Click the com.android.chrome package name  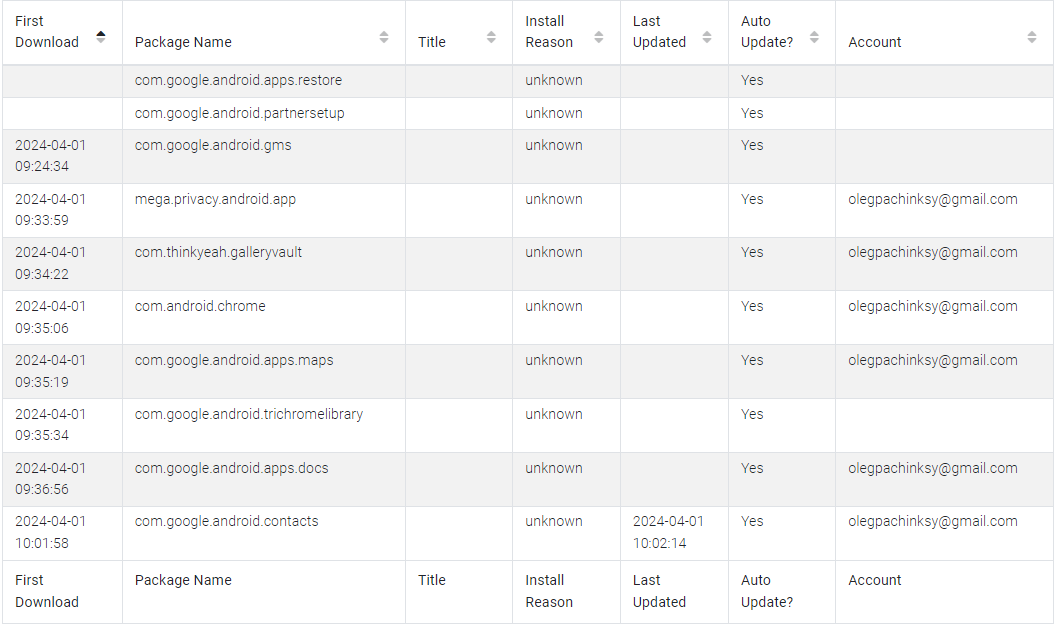(200, 306)
